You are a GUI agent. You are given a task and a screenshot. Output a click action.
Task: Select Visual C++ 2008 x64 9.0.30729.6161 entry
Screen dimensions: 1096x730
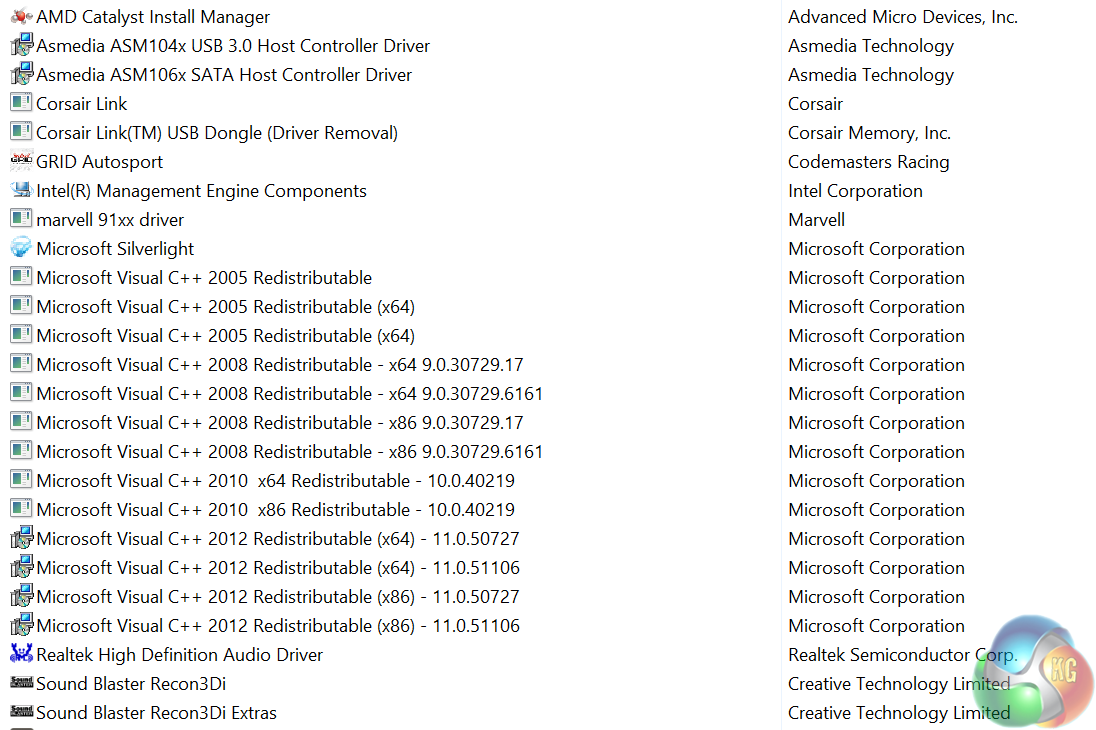[290, 394]
